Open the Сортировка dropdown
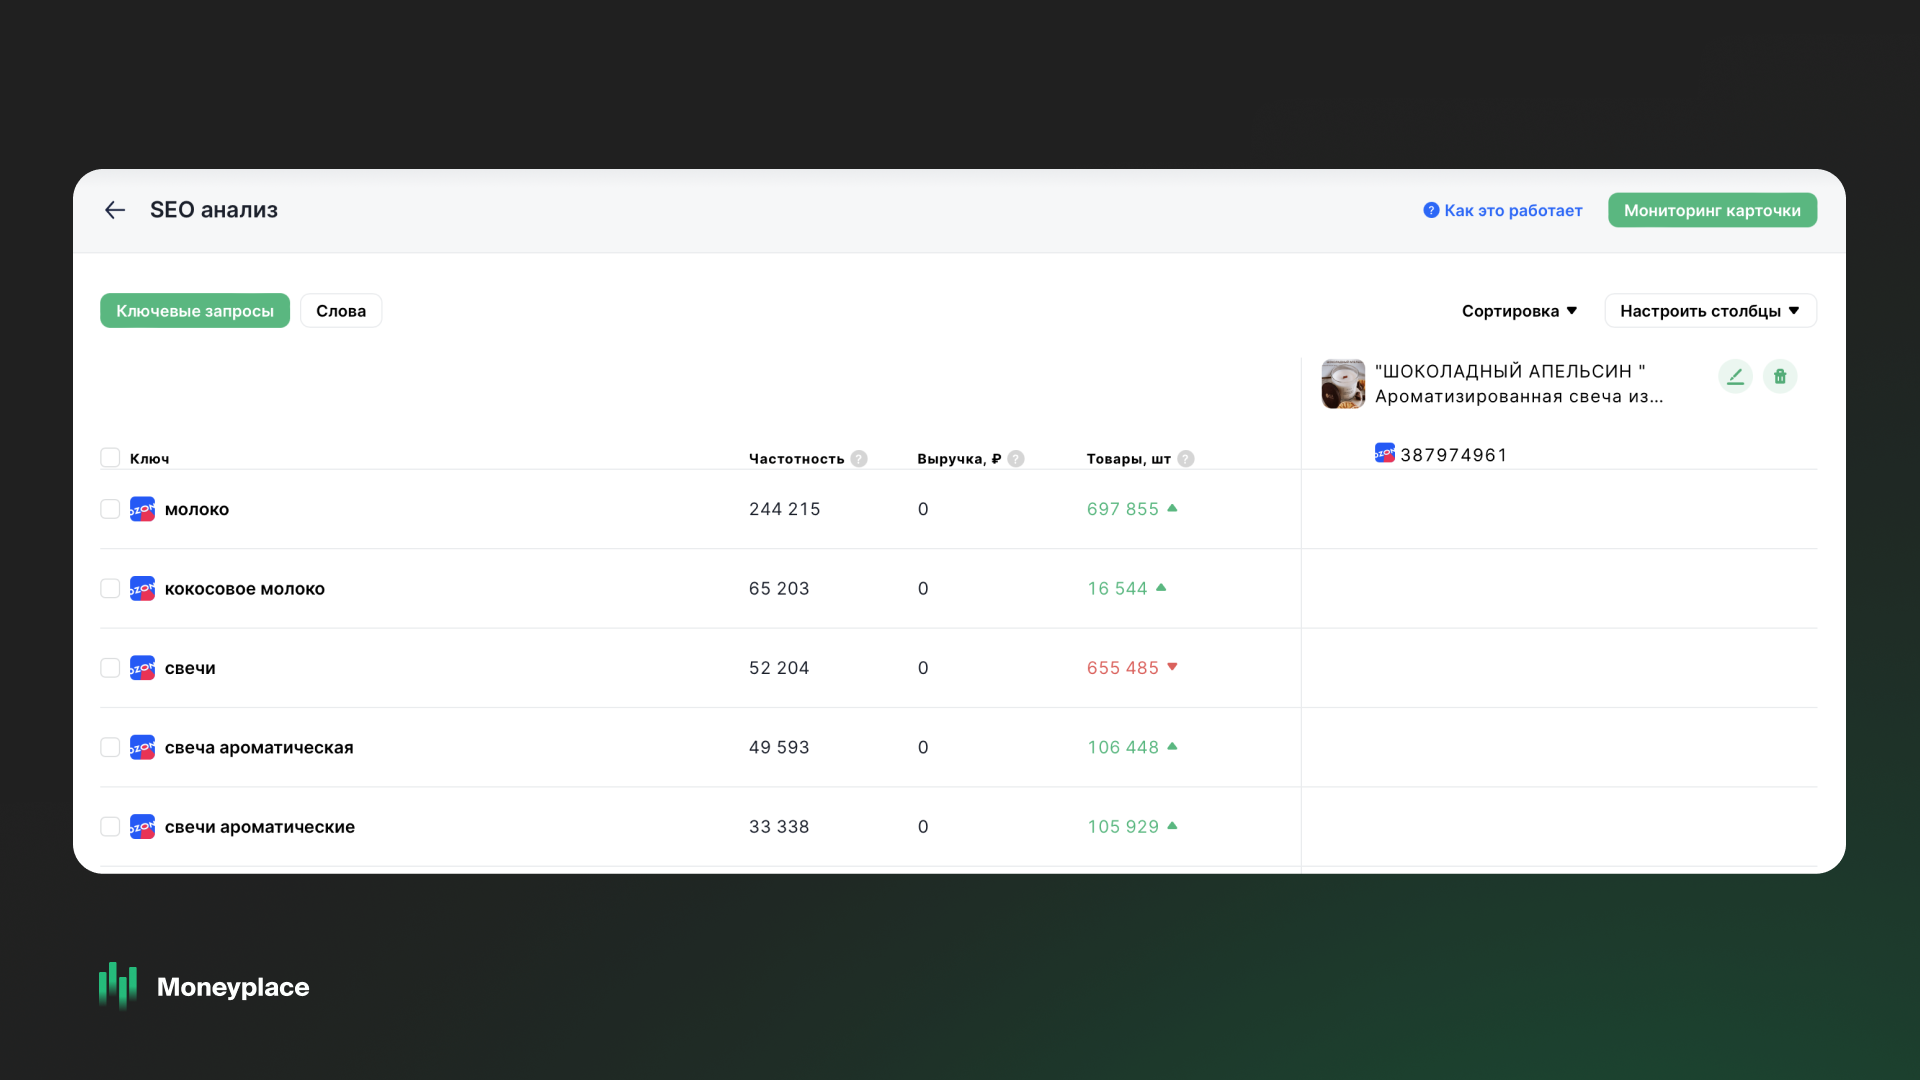1920x1080 pixels. (x=1519, y=311)
